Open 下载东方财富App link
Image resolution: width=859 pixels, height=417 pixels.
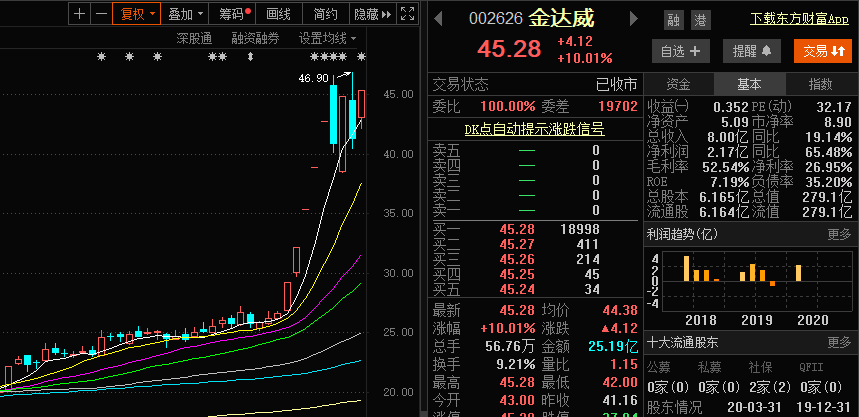799,19
